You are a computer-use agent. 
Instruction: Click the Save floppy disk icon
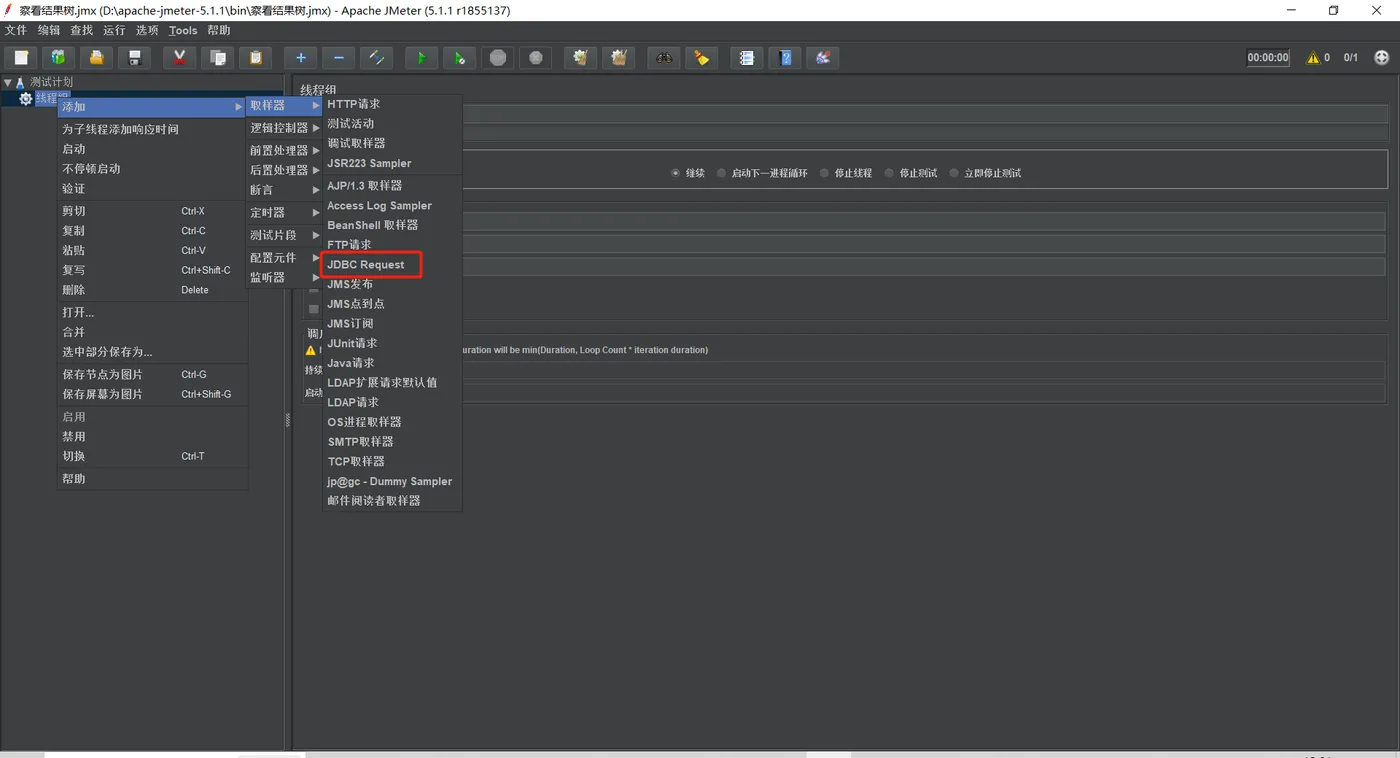tap(134, 58)
